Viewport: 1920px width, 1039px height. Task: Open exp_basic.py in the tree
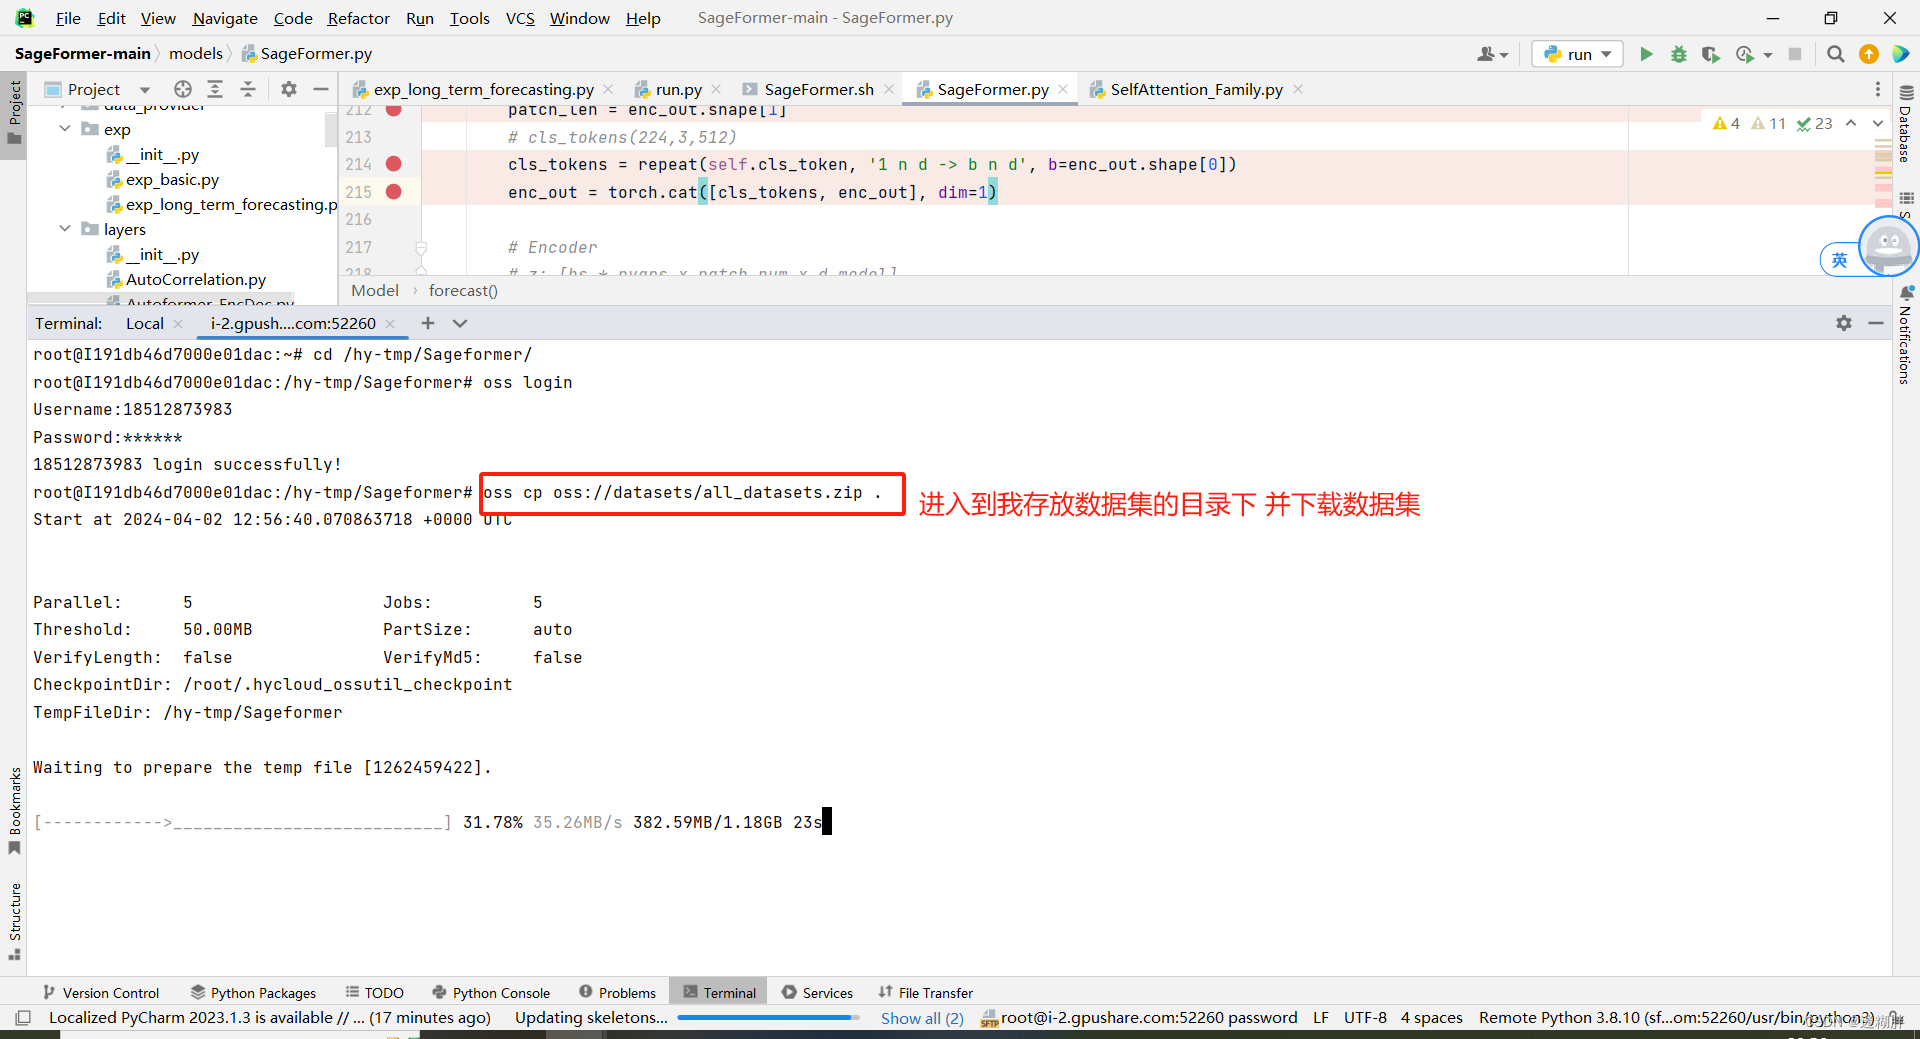[172, 180]
